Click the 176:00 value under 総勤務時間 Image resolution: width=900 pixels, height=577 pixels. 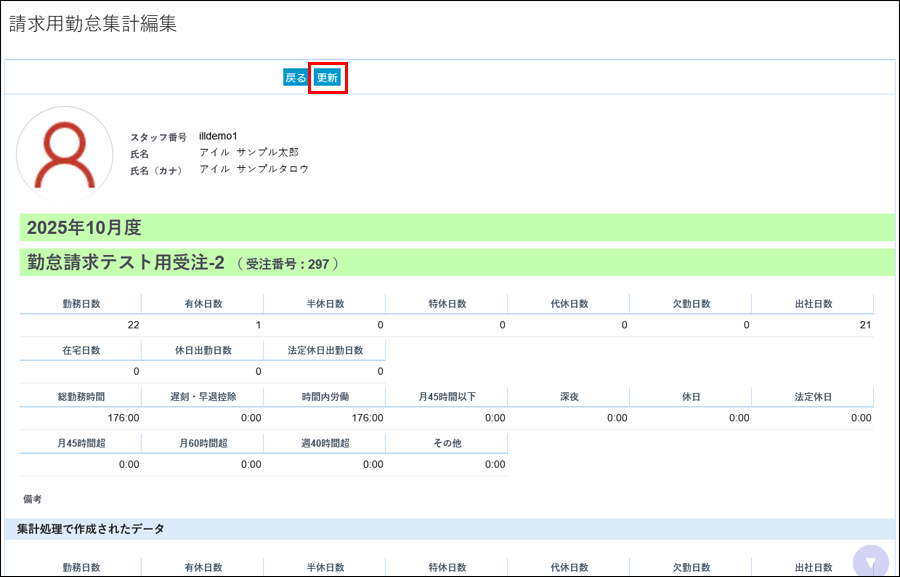(123, 418)
